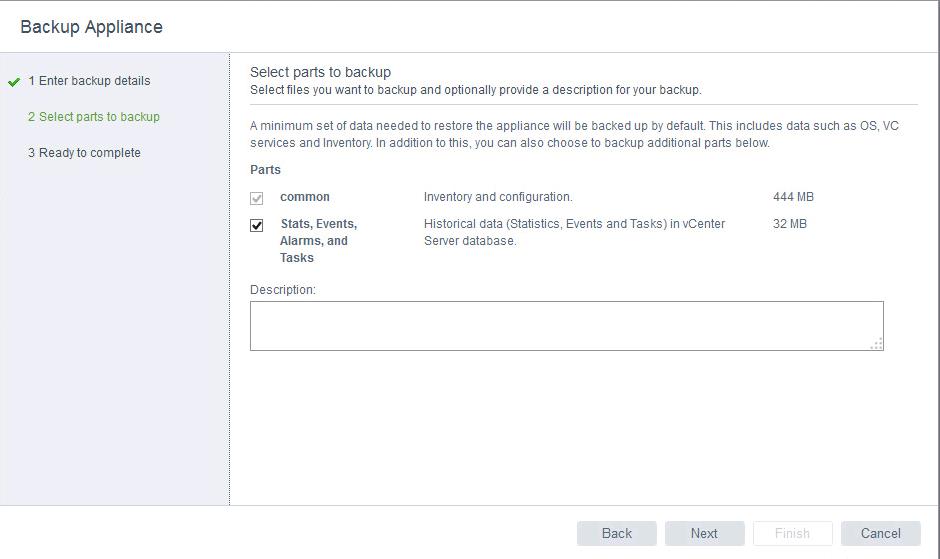940x559 pixels.
Task: Click the Back button
Action: click(617, 533)
